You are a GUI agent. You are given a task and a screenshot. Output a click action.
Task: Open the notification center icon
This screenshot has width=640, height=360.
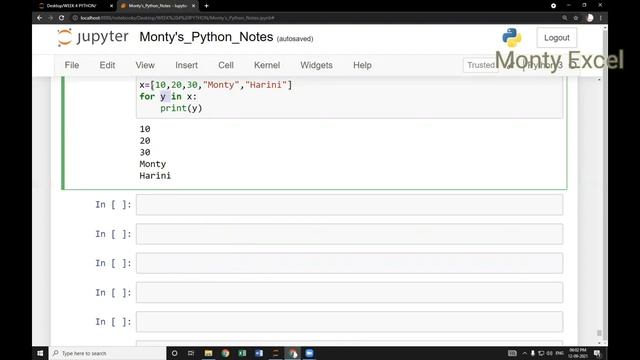tap(597, 353)
